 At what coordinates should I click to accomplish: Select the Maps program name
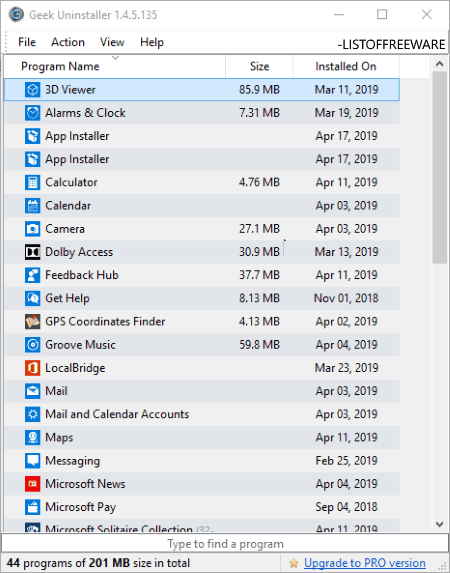tap(59, 437)
